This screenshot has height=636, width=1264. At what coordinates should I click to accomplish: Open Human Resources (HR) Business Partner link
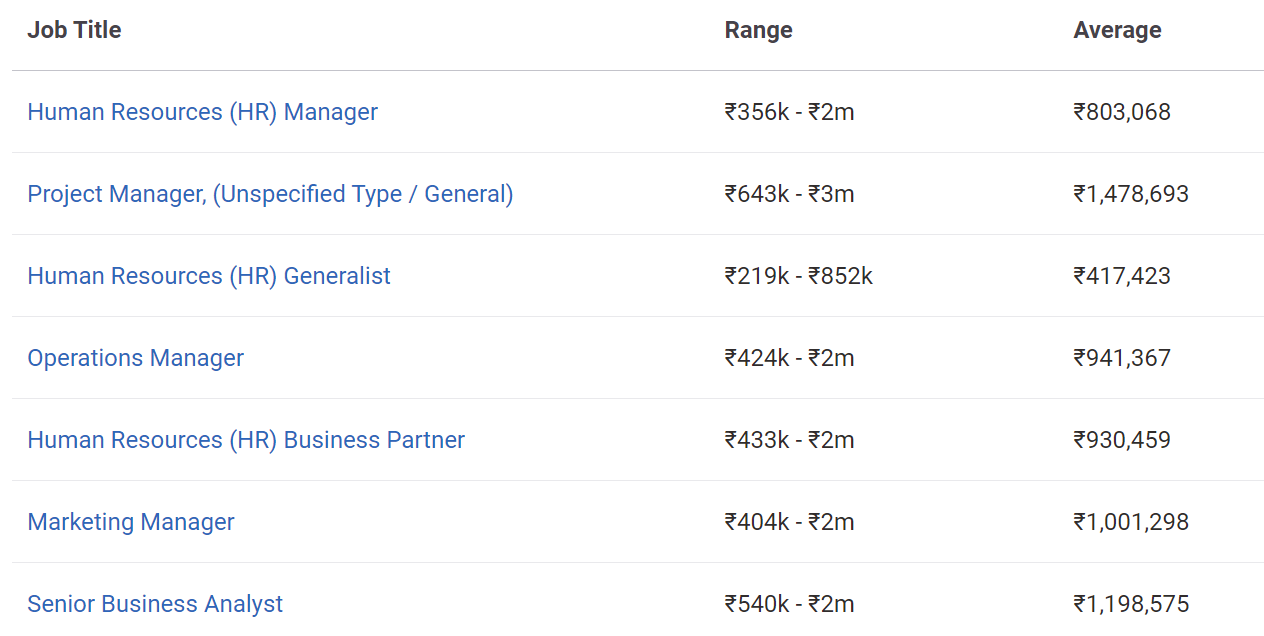click(246, 440)
